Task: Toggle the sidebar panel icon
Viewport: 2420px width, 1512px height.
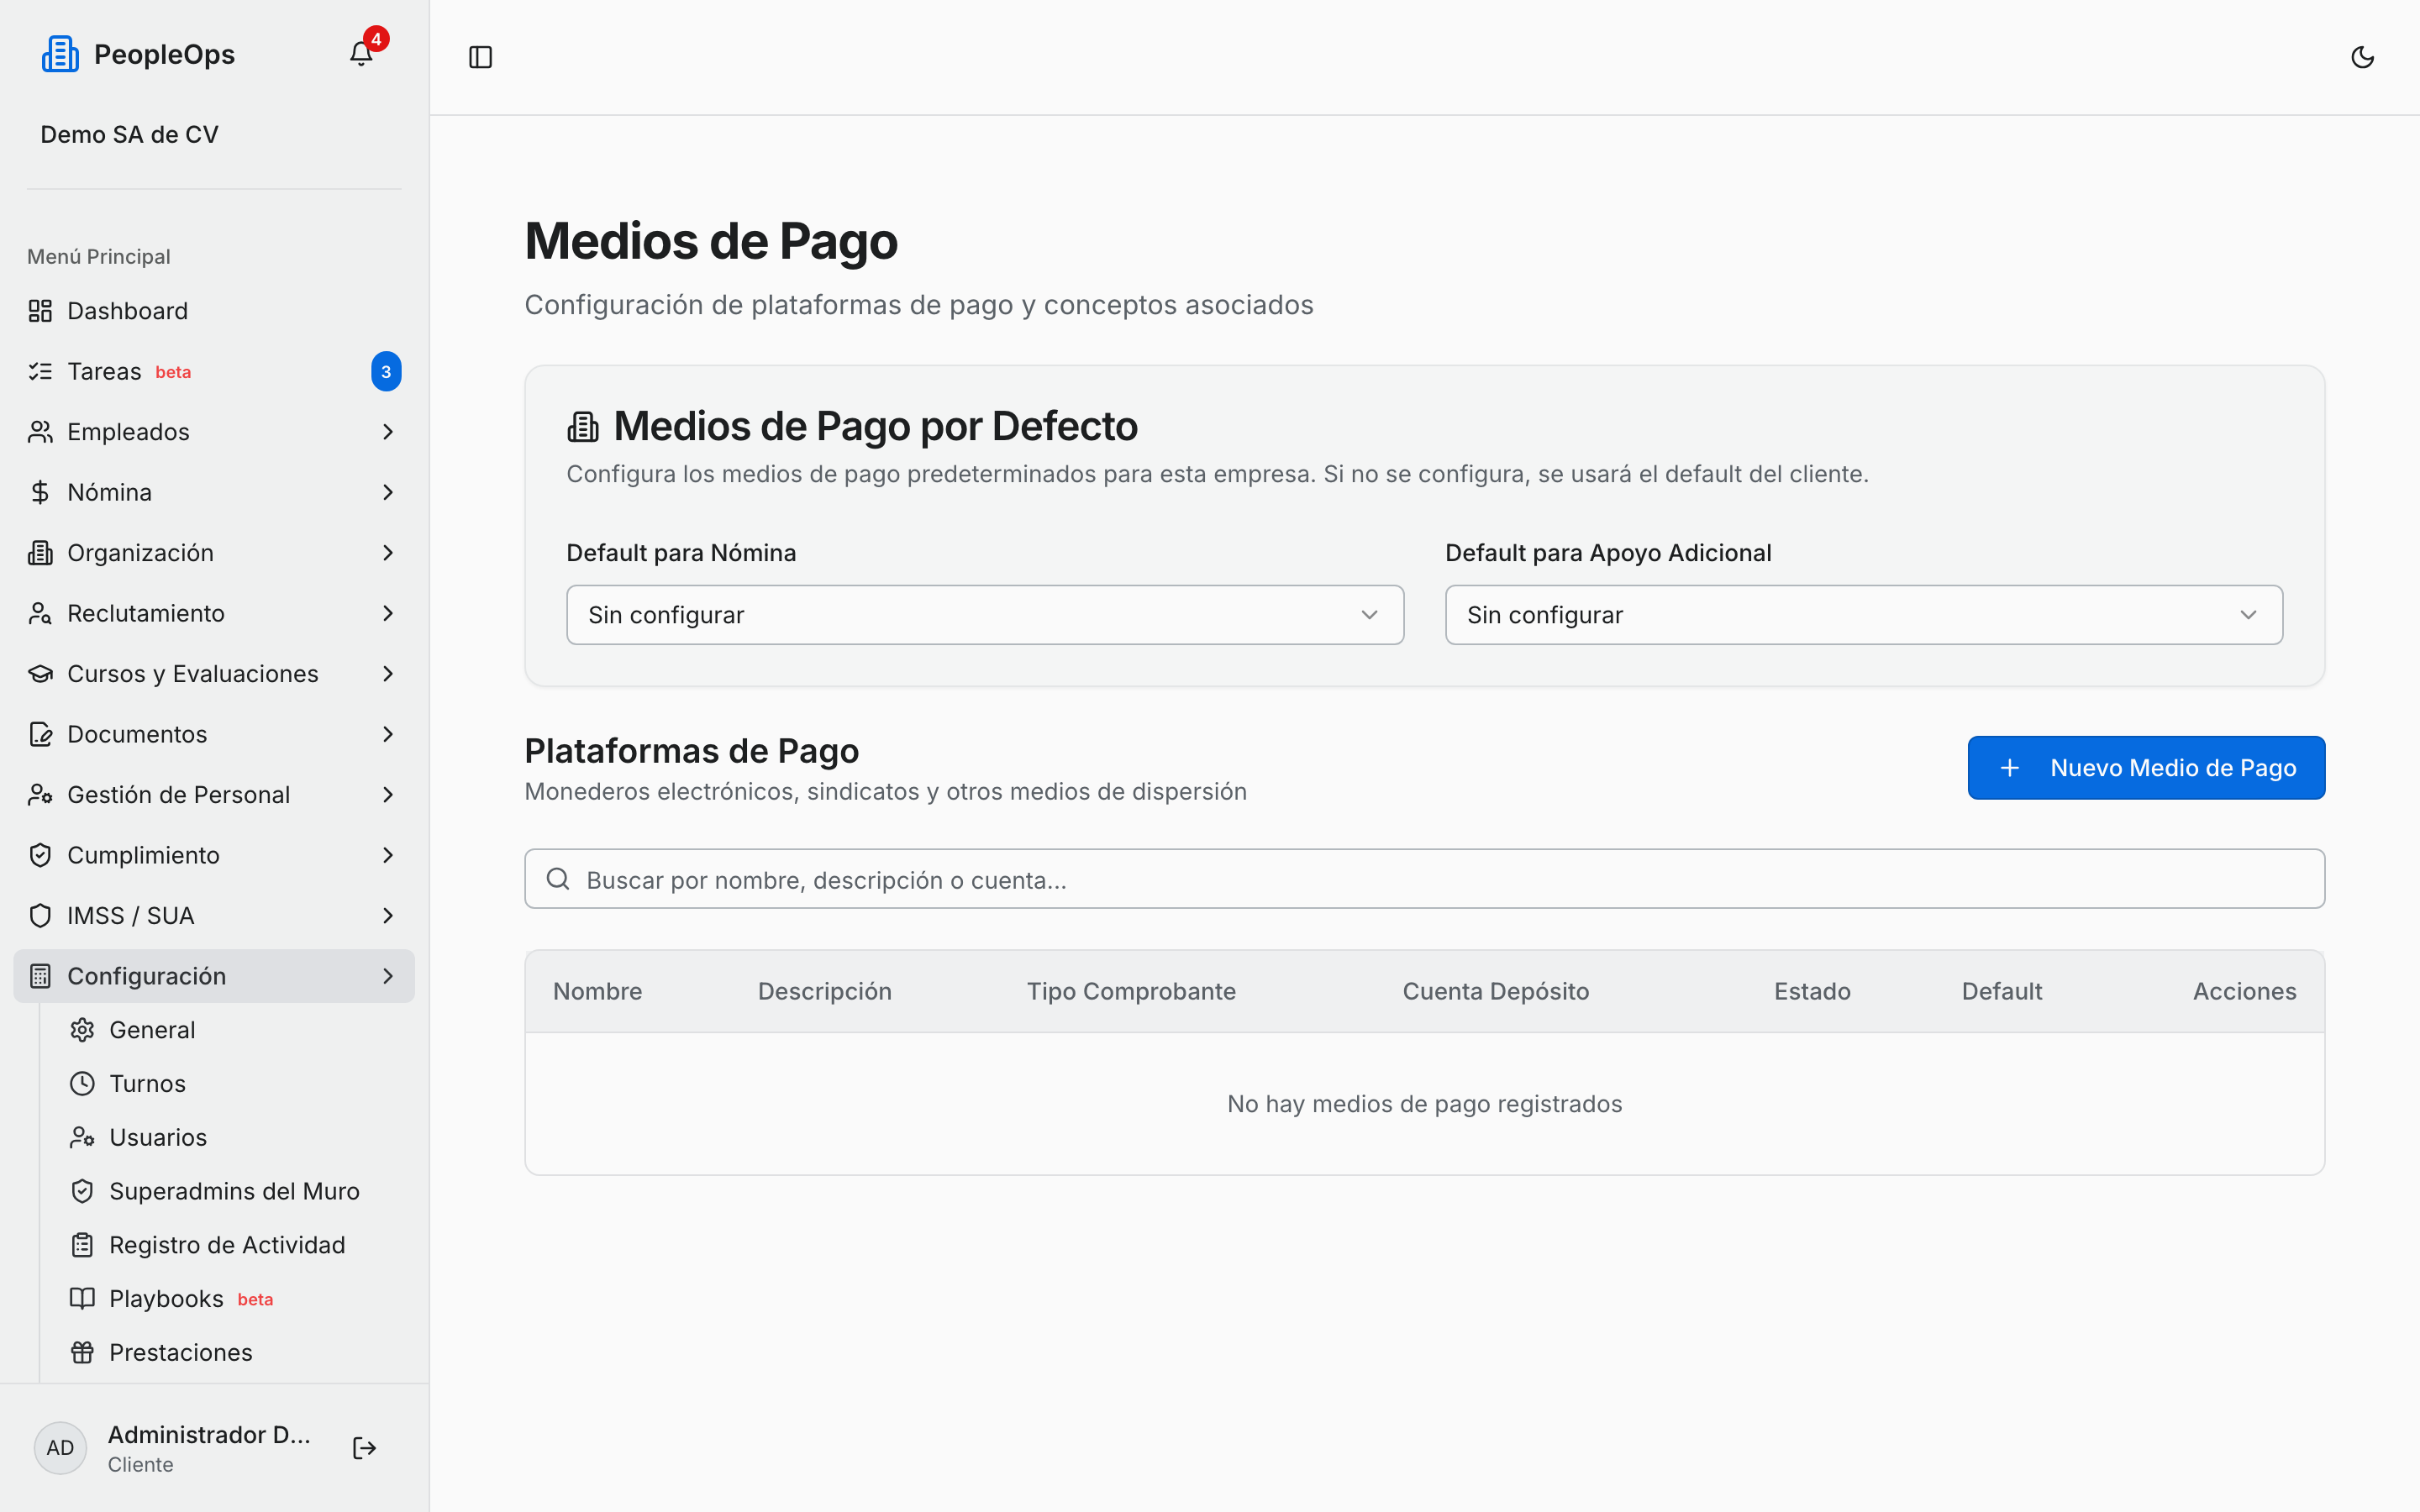Action: (480, 57)
